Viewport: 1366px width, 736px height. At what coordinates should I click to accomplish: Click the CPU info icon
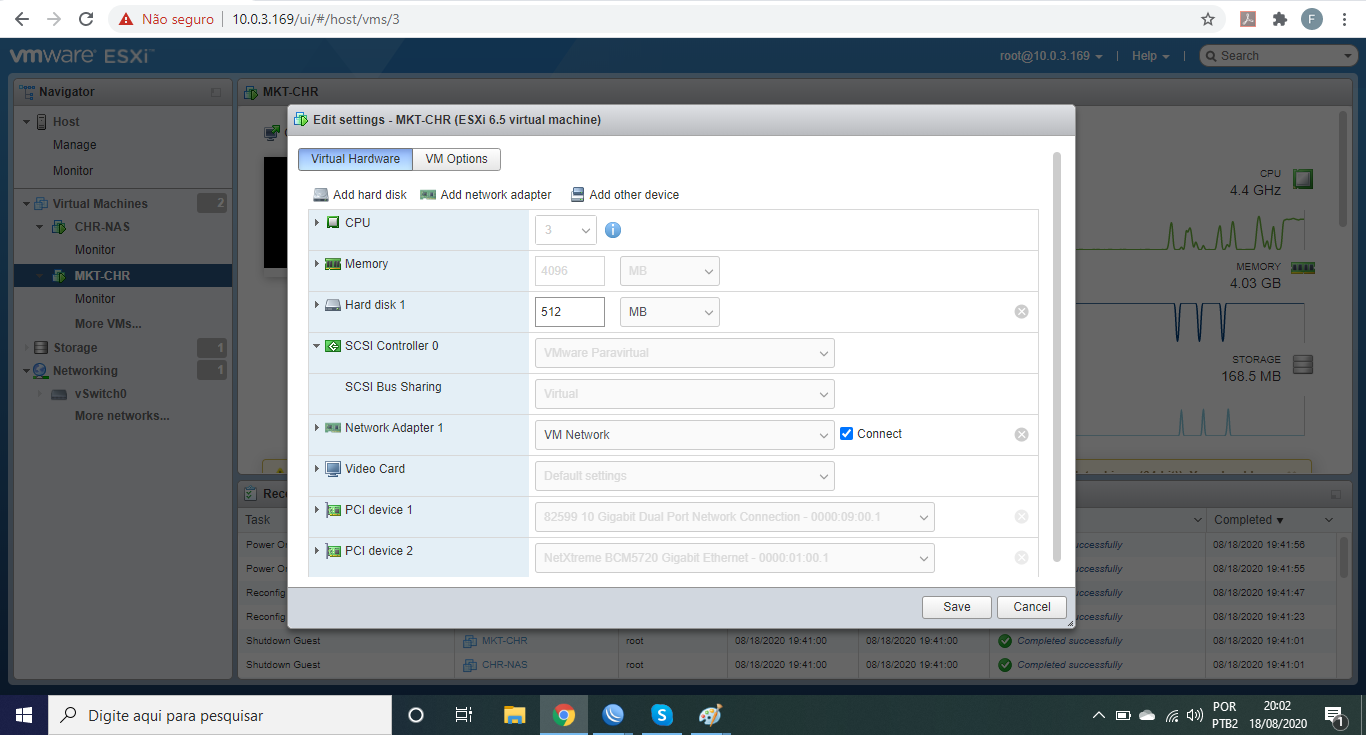click(613, 230)
